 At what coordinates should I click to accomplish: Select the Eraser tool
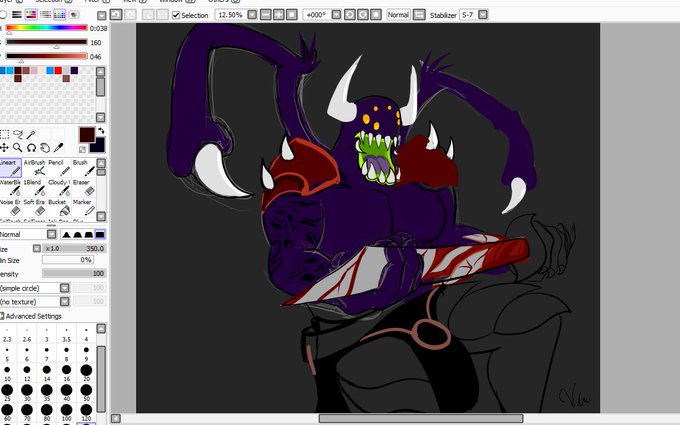coord(83,188)
